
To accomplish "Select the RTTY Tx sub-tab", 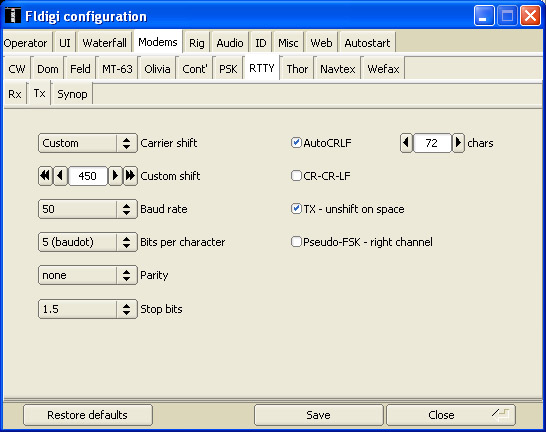I will [x=39, y=93].
